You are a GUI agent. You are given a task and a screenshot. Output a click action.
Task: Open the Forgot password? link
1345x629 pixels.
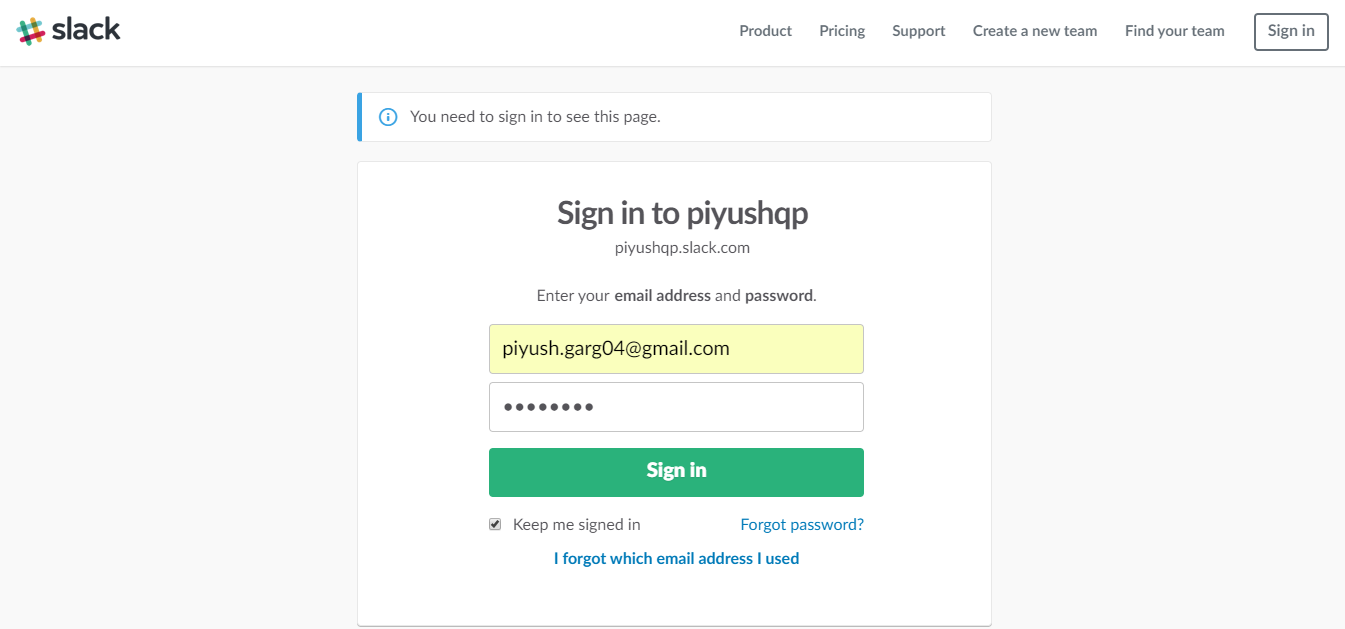[x=802, y=524]
